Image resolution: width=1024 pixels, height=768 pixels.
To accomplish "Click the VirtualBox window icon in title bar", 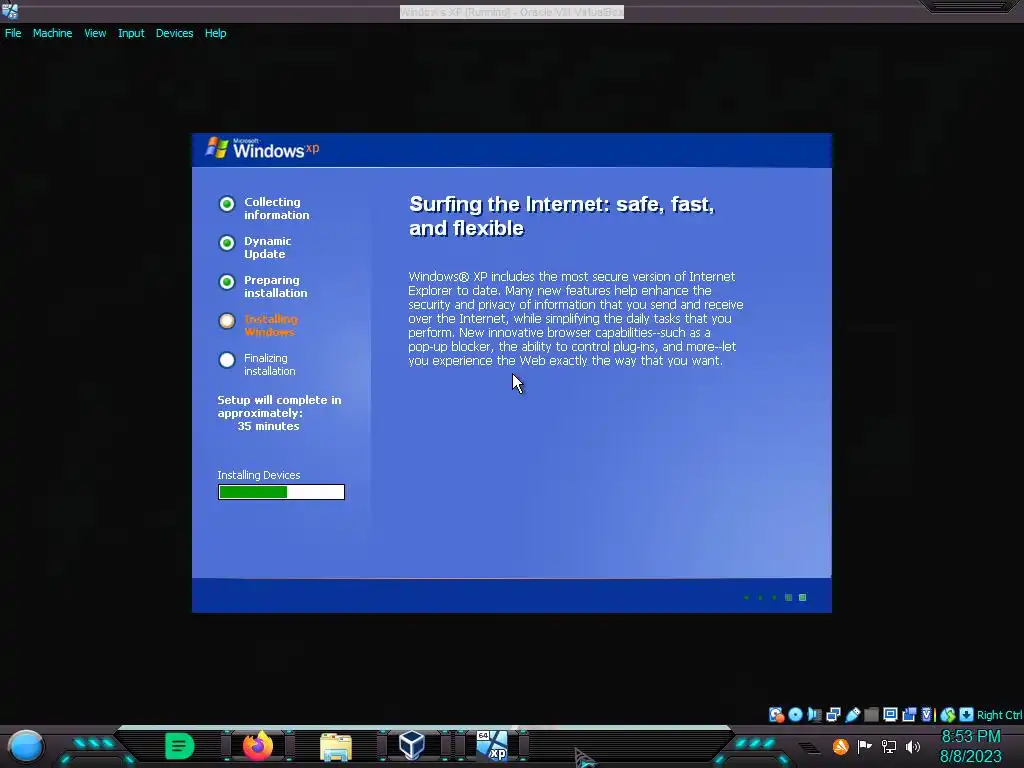I will (x=10, y=11).
